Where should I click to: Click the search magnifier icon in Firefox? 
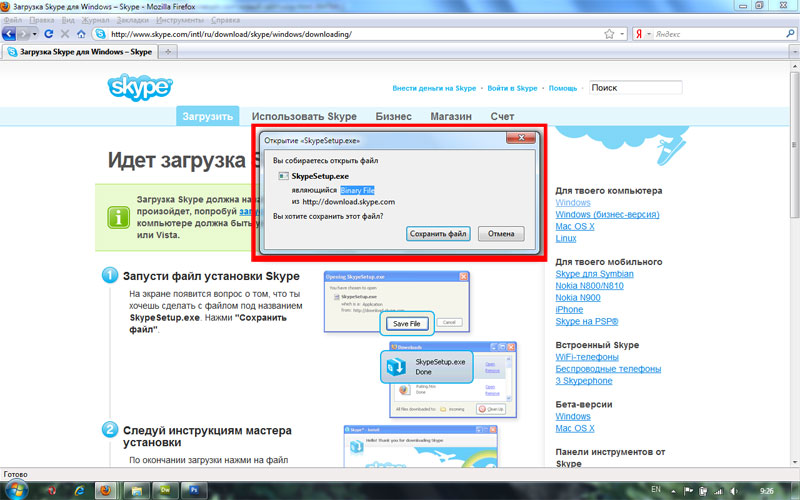[x=790, y=34]
